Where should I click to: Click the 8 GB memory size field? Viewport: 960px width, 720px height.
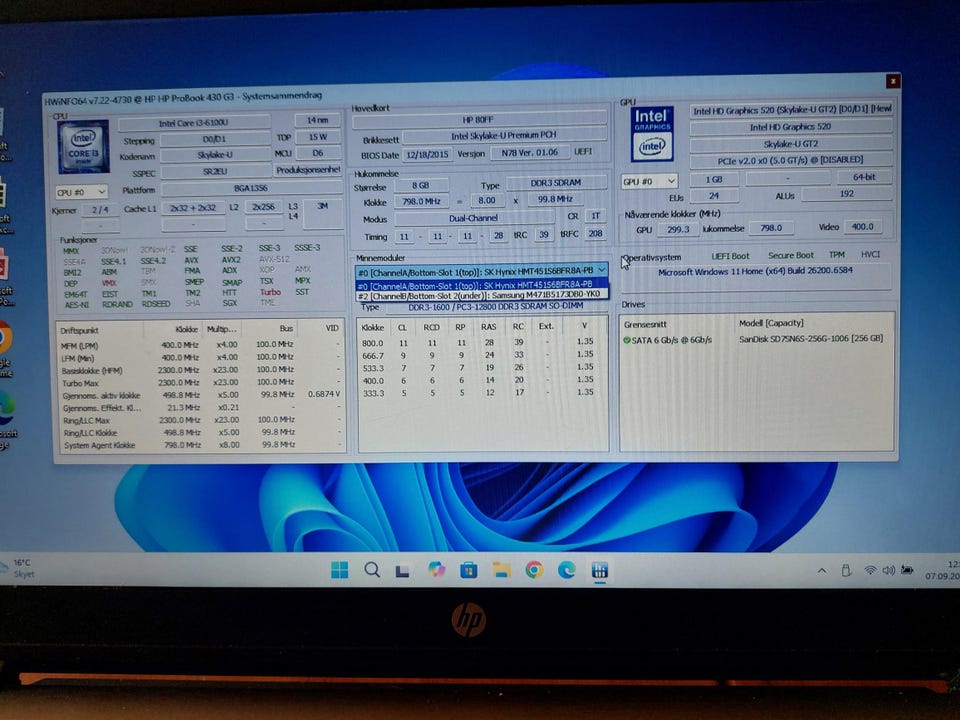[x=421, y=185]
